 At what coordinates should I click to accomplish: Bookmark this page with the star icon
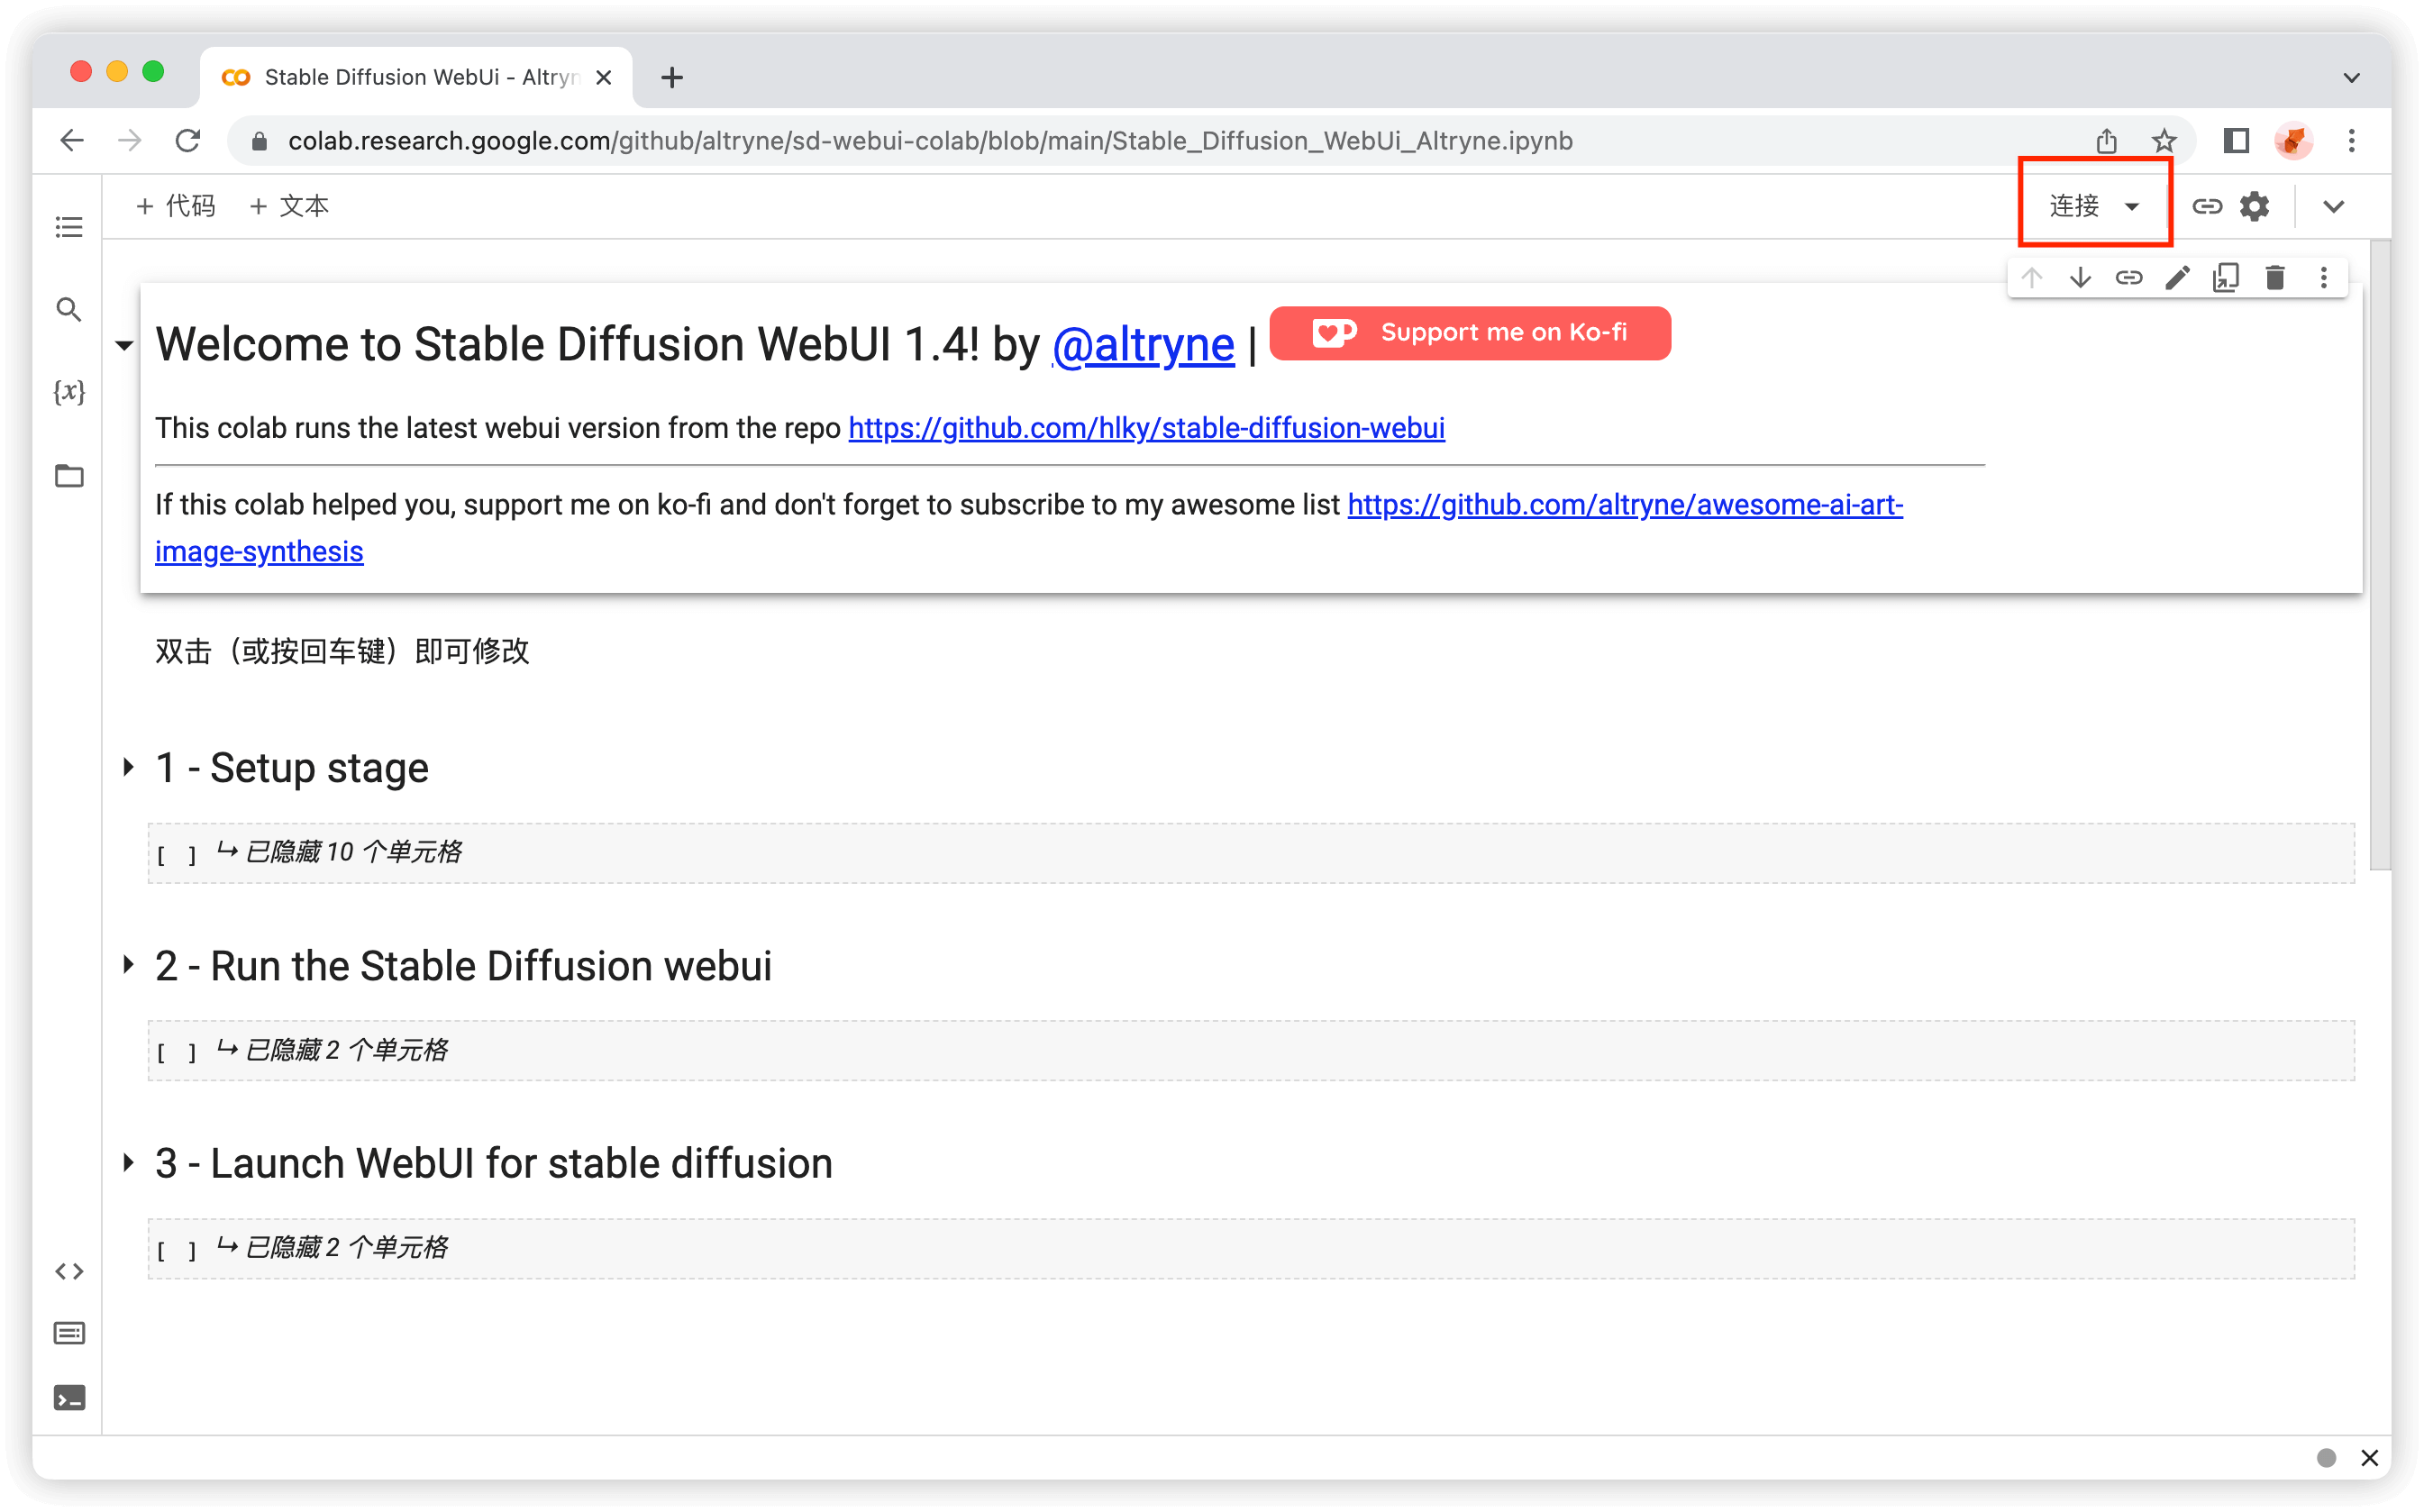(x=2164, y=141)
